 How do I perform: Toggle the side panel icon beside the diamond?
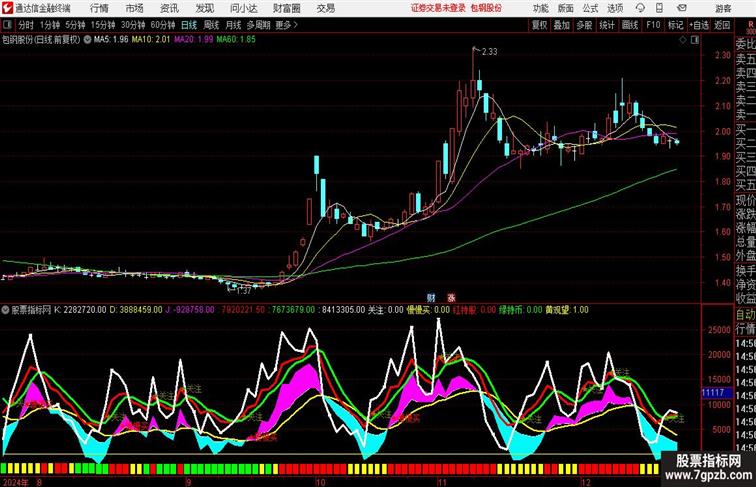[695, 40]
